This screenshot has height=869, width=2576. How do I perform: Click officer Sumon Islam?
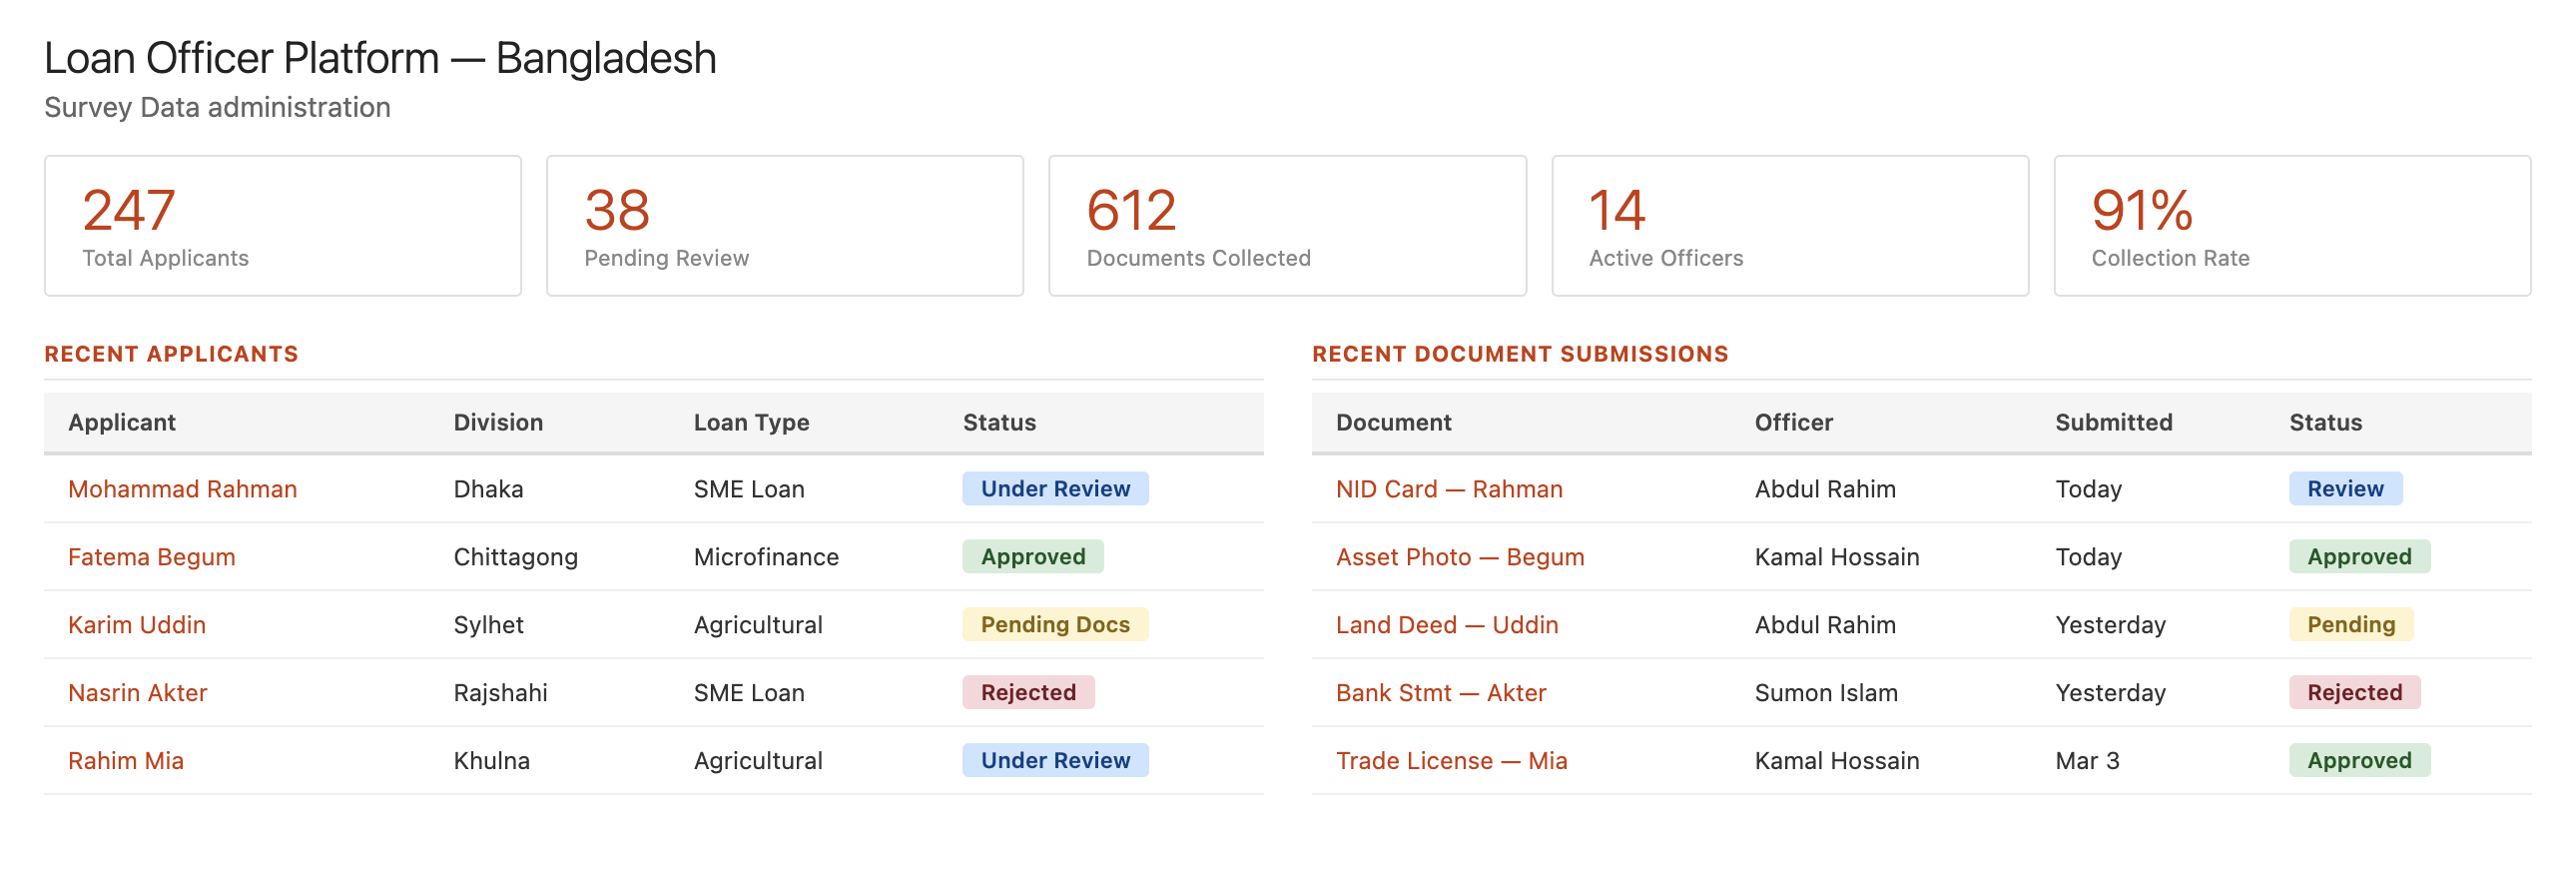pyautogui.click(x=1826, y=693)
